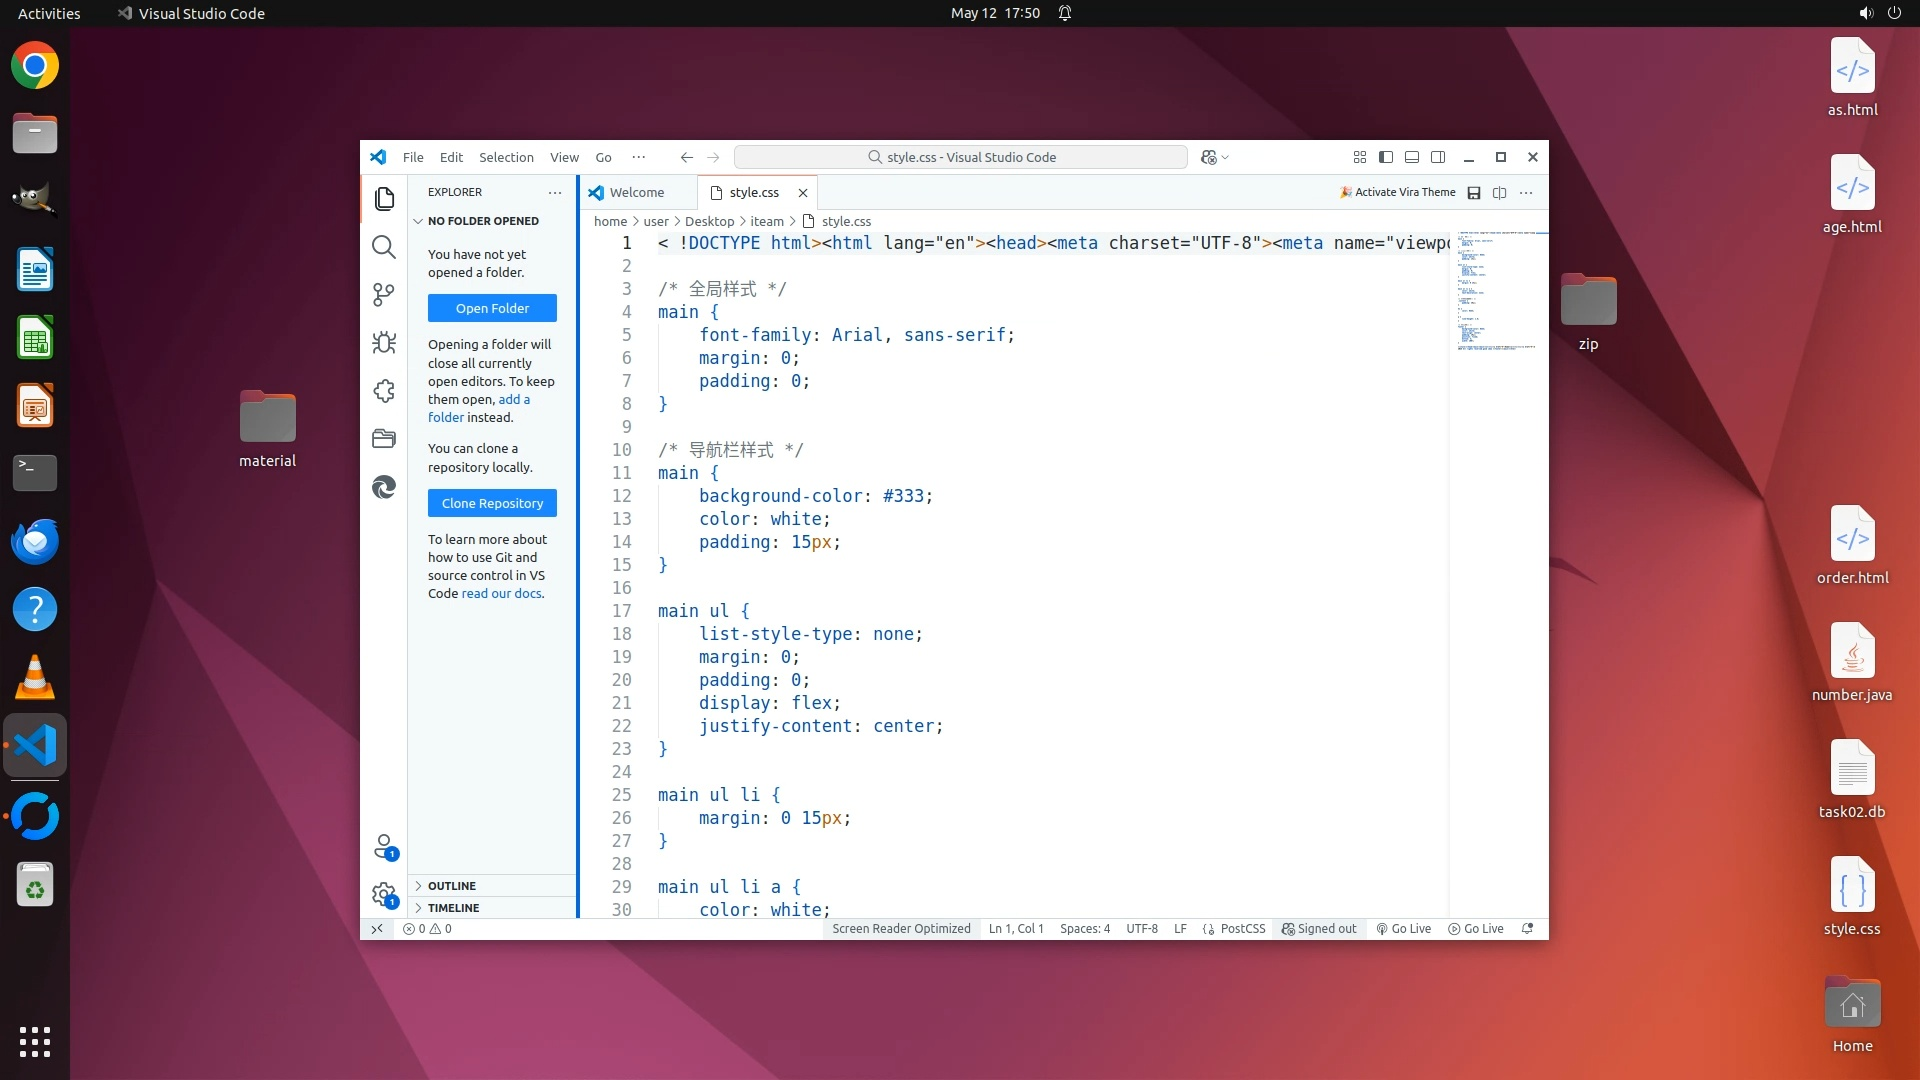Open the Accounts icon in activity bar

coord(384,847)
